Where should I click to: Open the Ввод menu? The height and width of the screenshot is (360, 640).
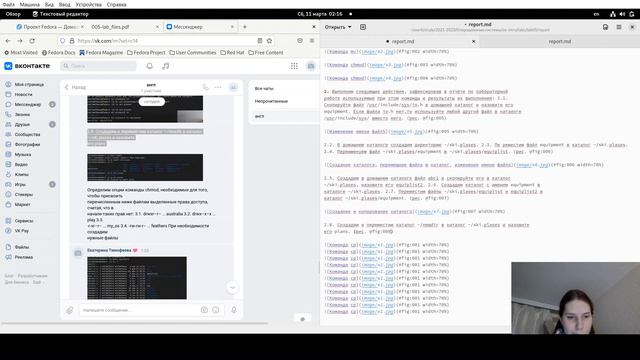click(64, 4)
